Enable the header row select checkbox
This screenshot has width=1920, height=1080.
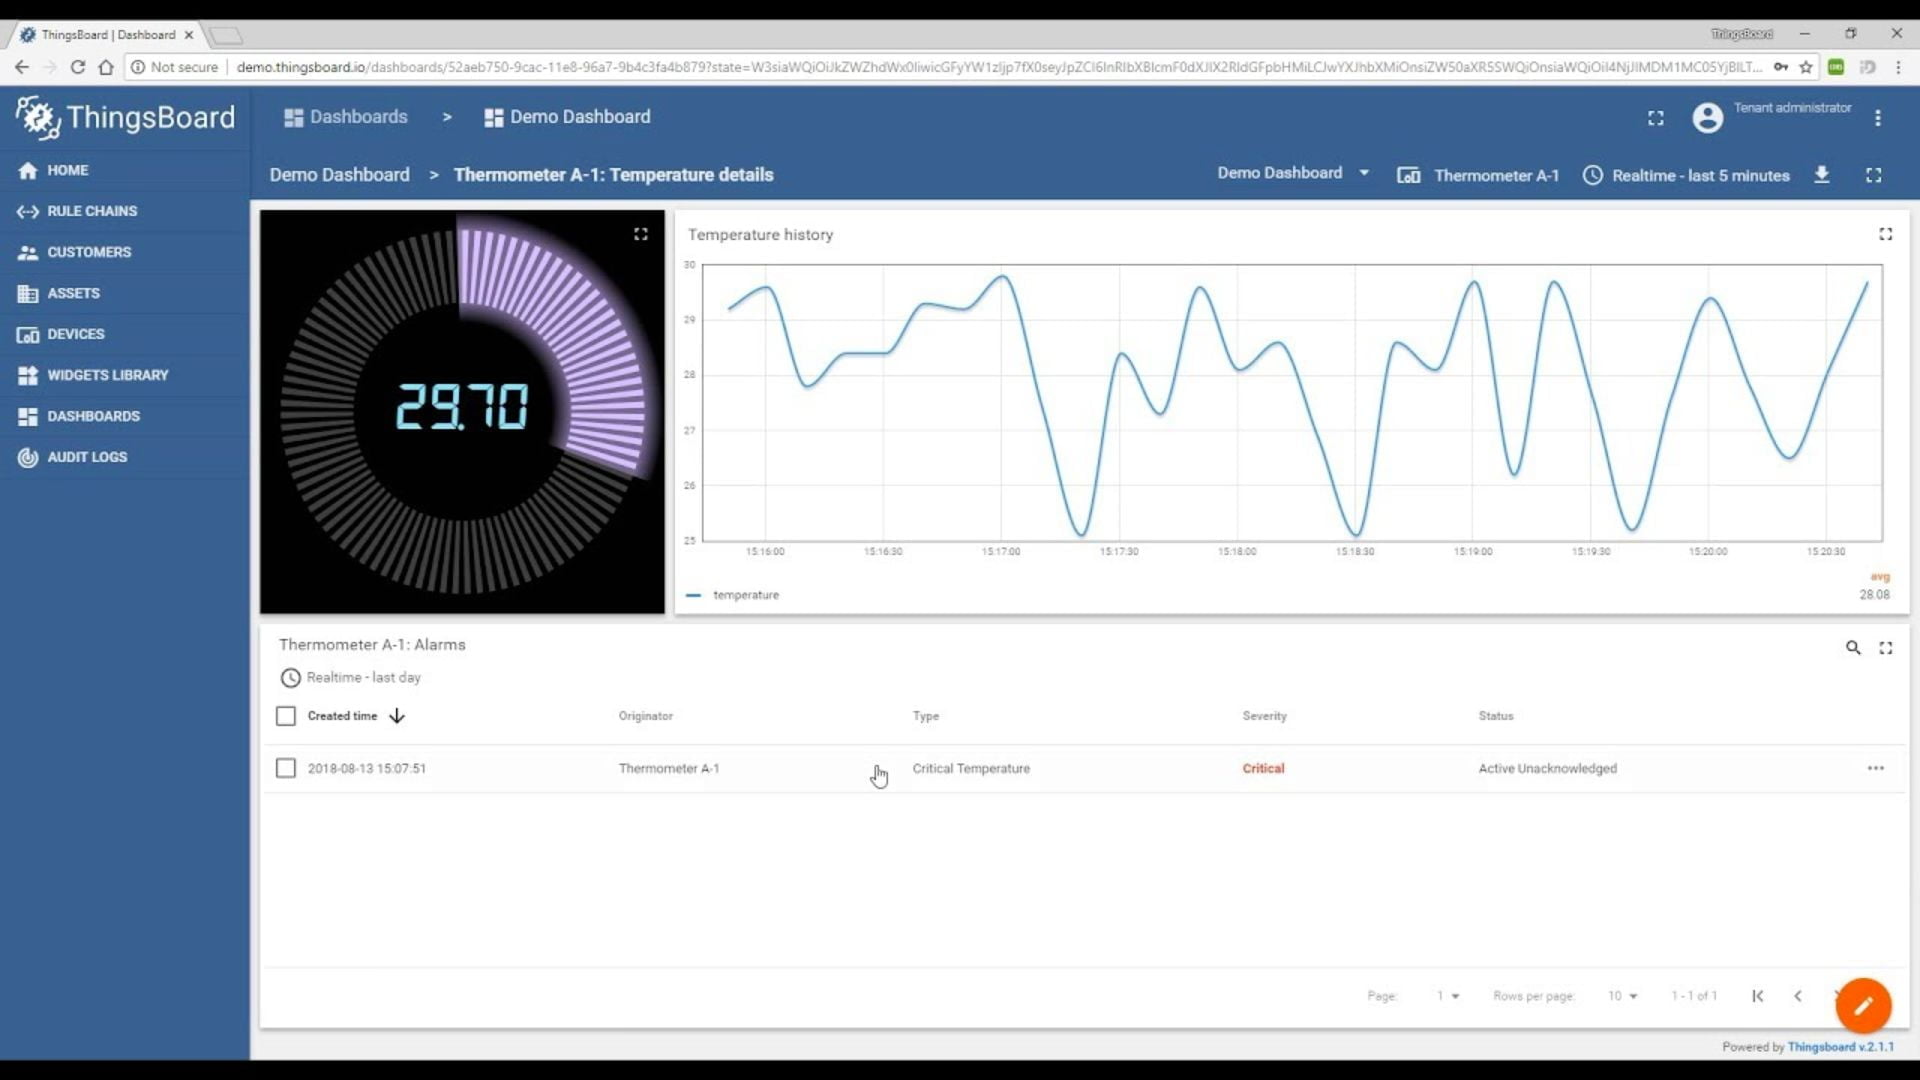click(286, 715)
